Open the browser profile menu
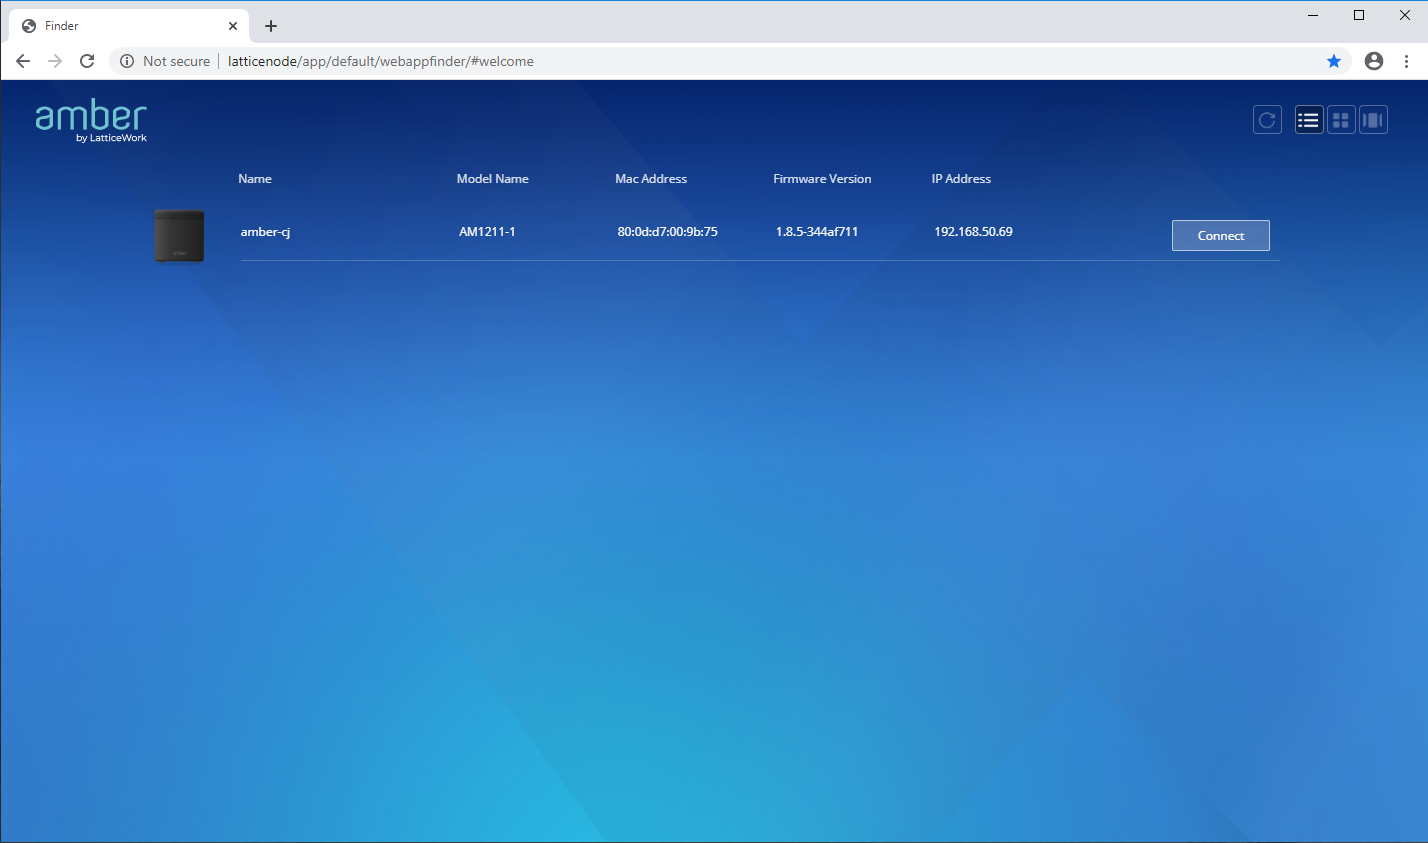Viewport: 1428px width, 843px height. [1374, 61]
